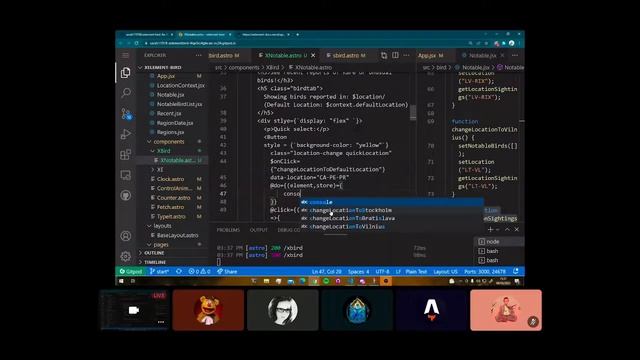The height and width of the screenshot is (360, 640).
Task: Click the open changes icon in the editor toolbar
Action: pos(384,55)
